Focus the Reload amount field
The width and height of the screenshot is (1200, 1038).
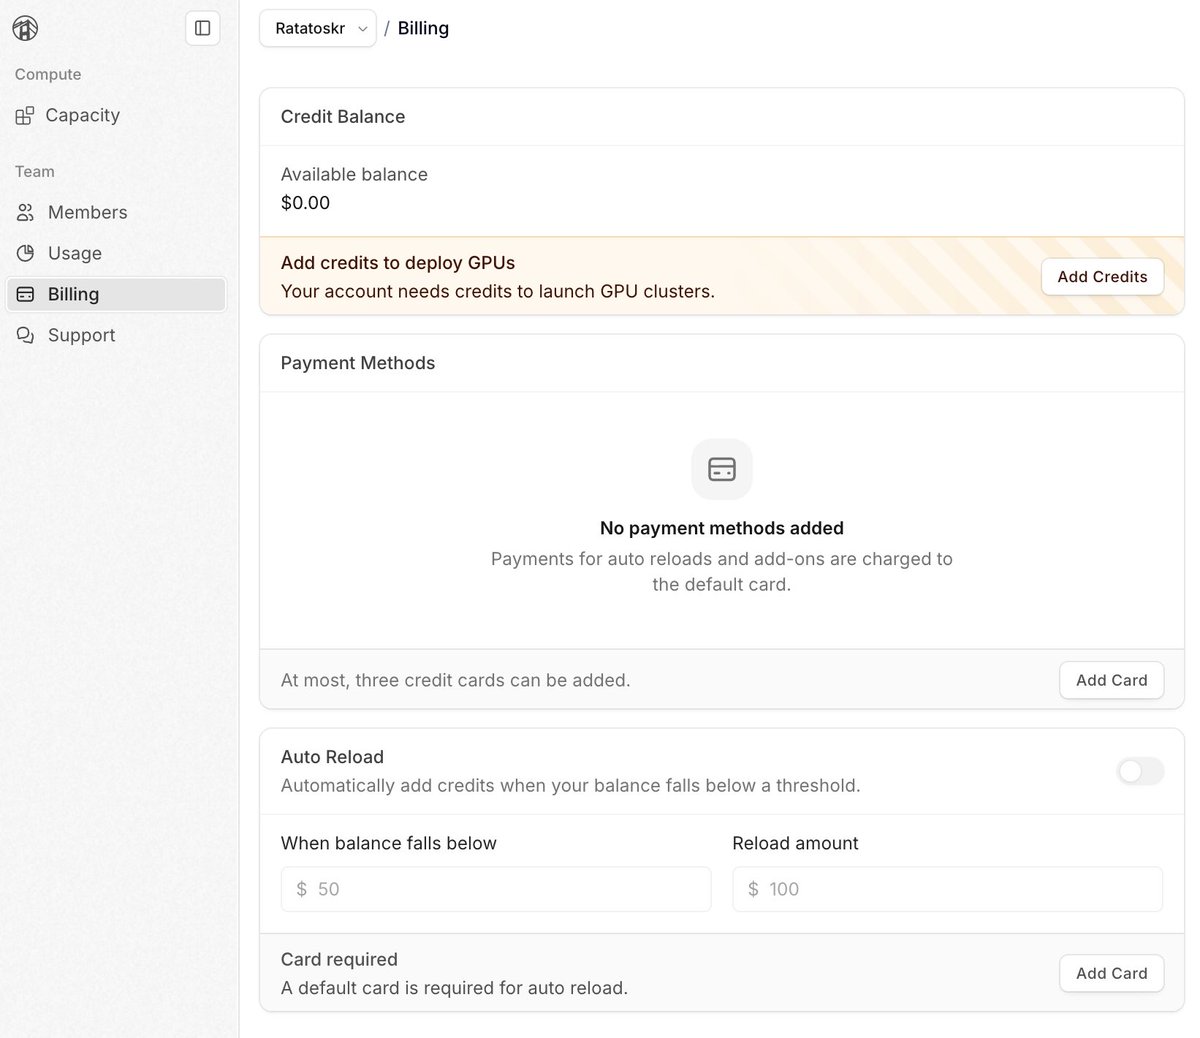(947, 889)
